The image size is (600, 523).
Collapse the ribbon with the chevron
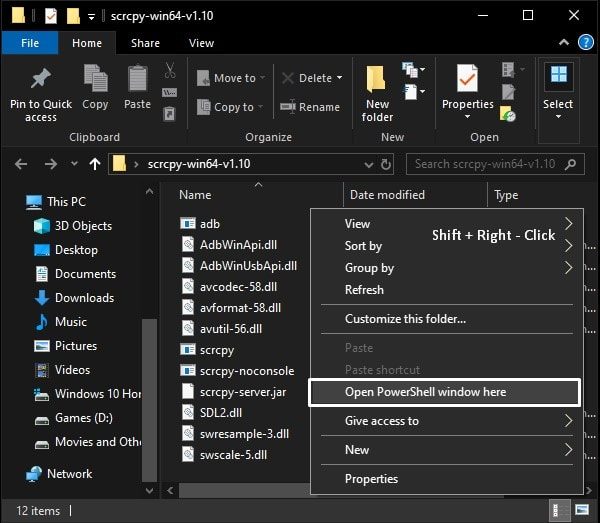click(x=564, y=42)
